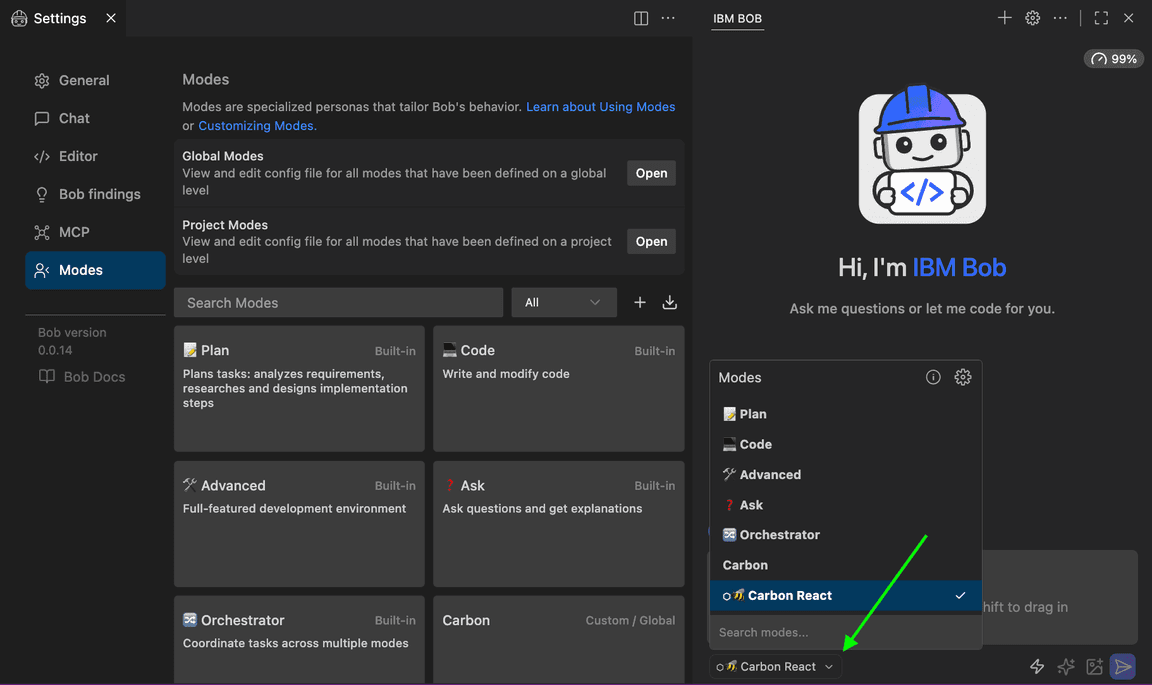This screenshot has width=1152, height=685.
Task: Click Open next to Global Modes
Action: (650, 172)
